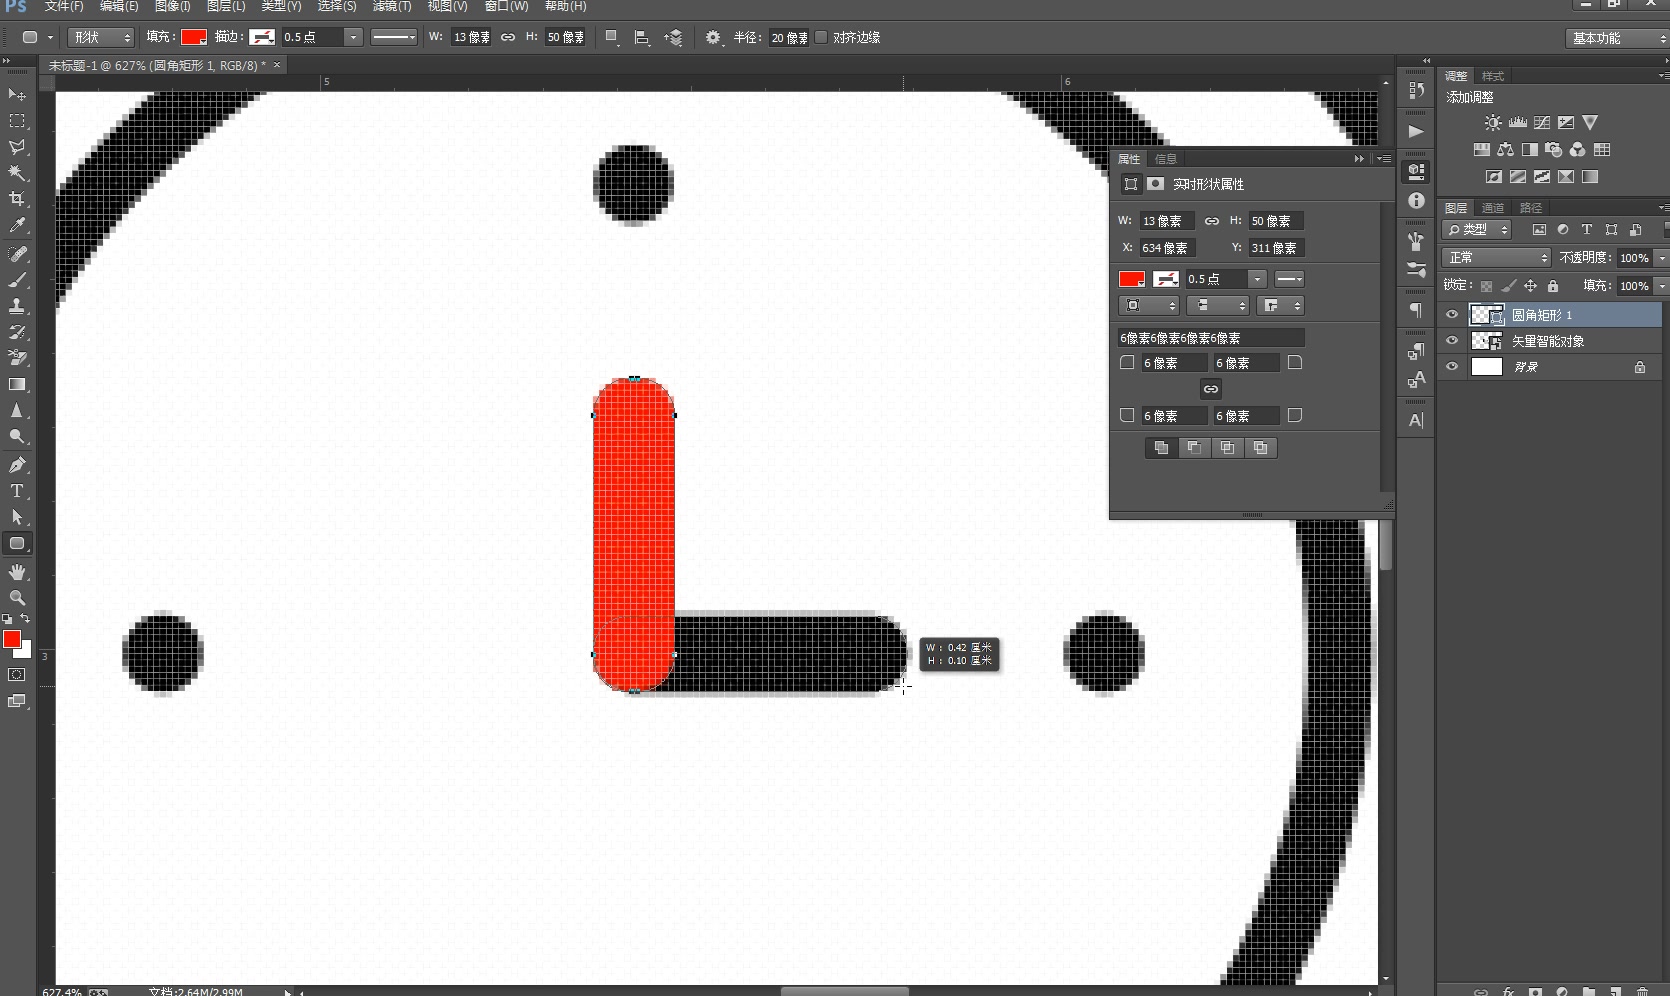Select the Path Selection arrow tool
The width and height of the screenshot is (1670, 996).
click(17, 517)
